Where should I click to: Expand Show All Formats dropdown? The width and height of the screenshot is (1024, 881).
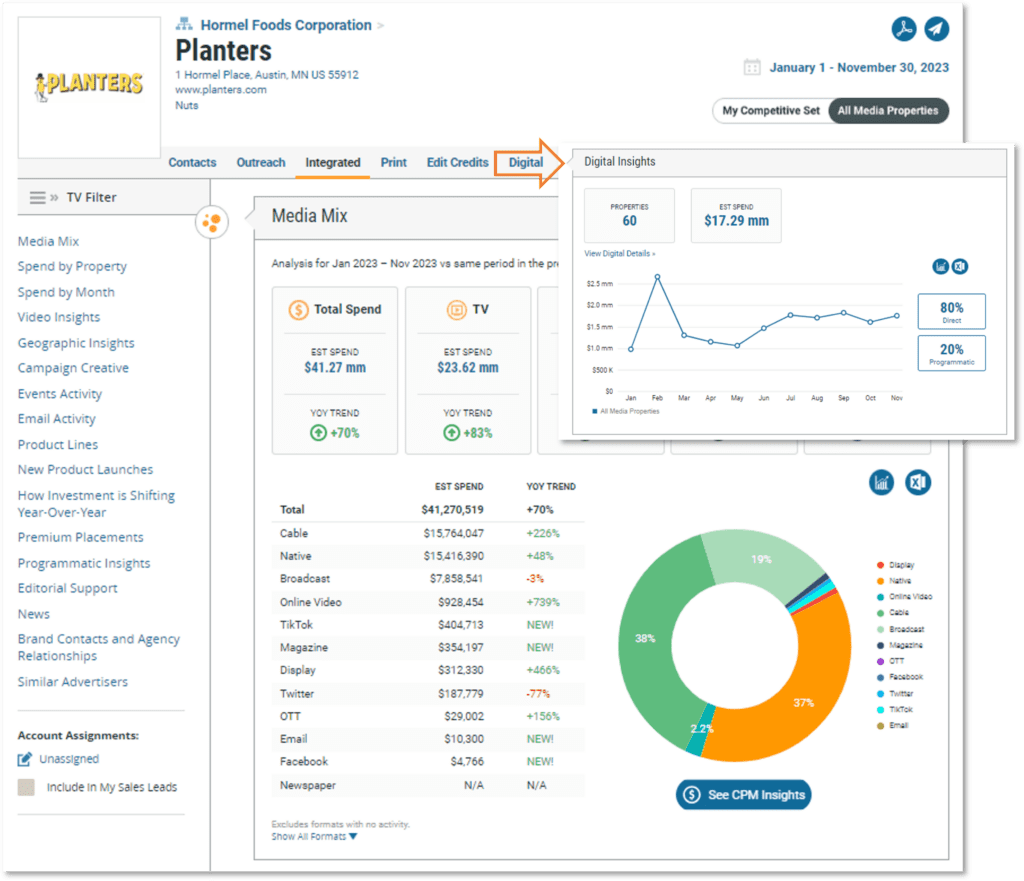pyautogui.click(x=314, y=837)
